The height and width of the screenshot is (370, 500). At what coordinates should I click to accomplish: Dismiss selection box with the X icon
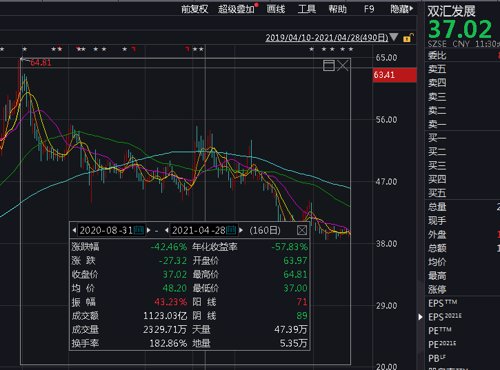point(342,65)
